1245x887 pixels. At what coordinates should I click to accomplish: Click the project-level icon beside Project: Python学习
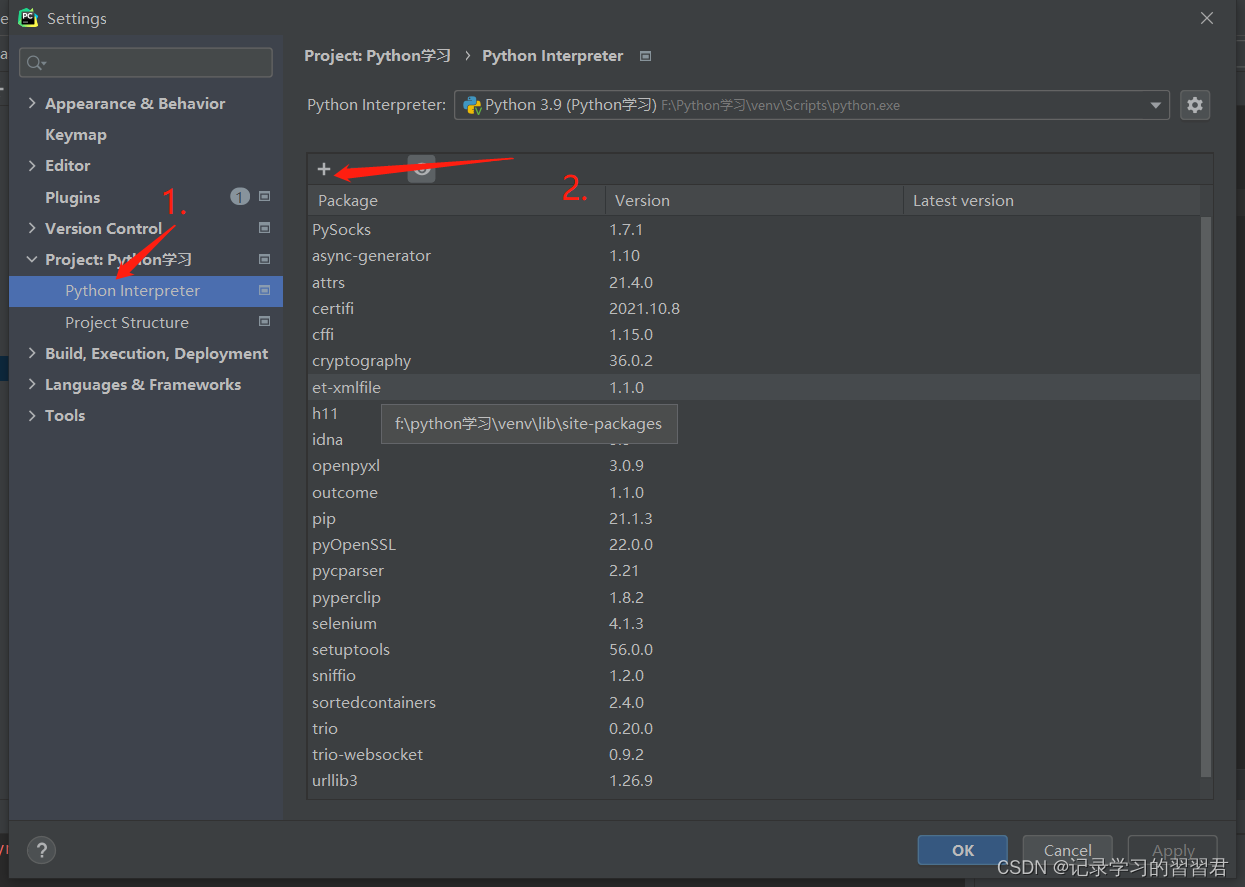point(265,259)
